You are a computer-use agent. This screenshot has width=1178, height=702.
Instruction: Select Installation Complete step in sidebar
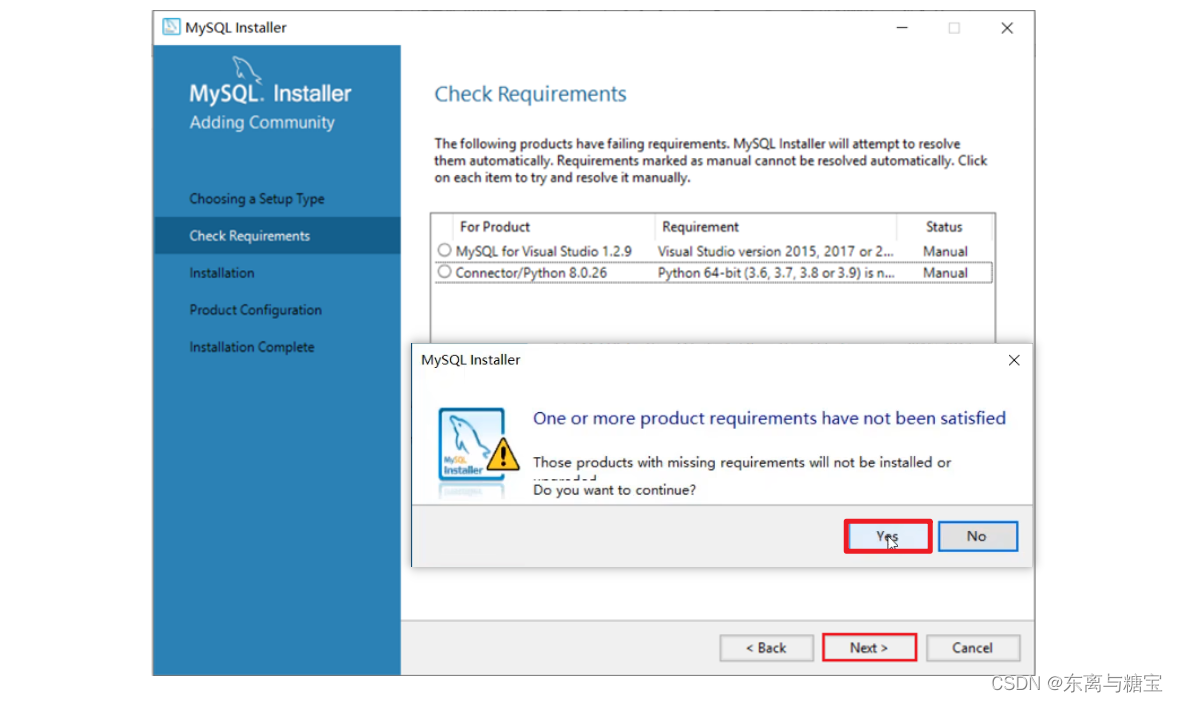[252, 346]
